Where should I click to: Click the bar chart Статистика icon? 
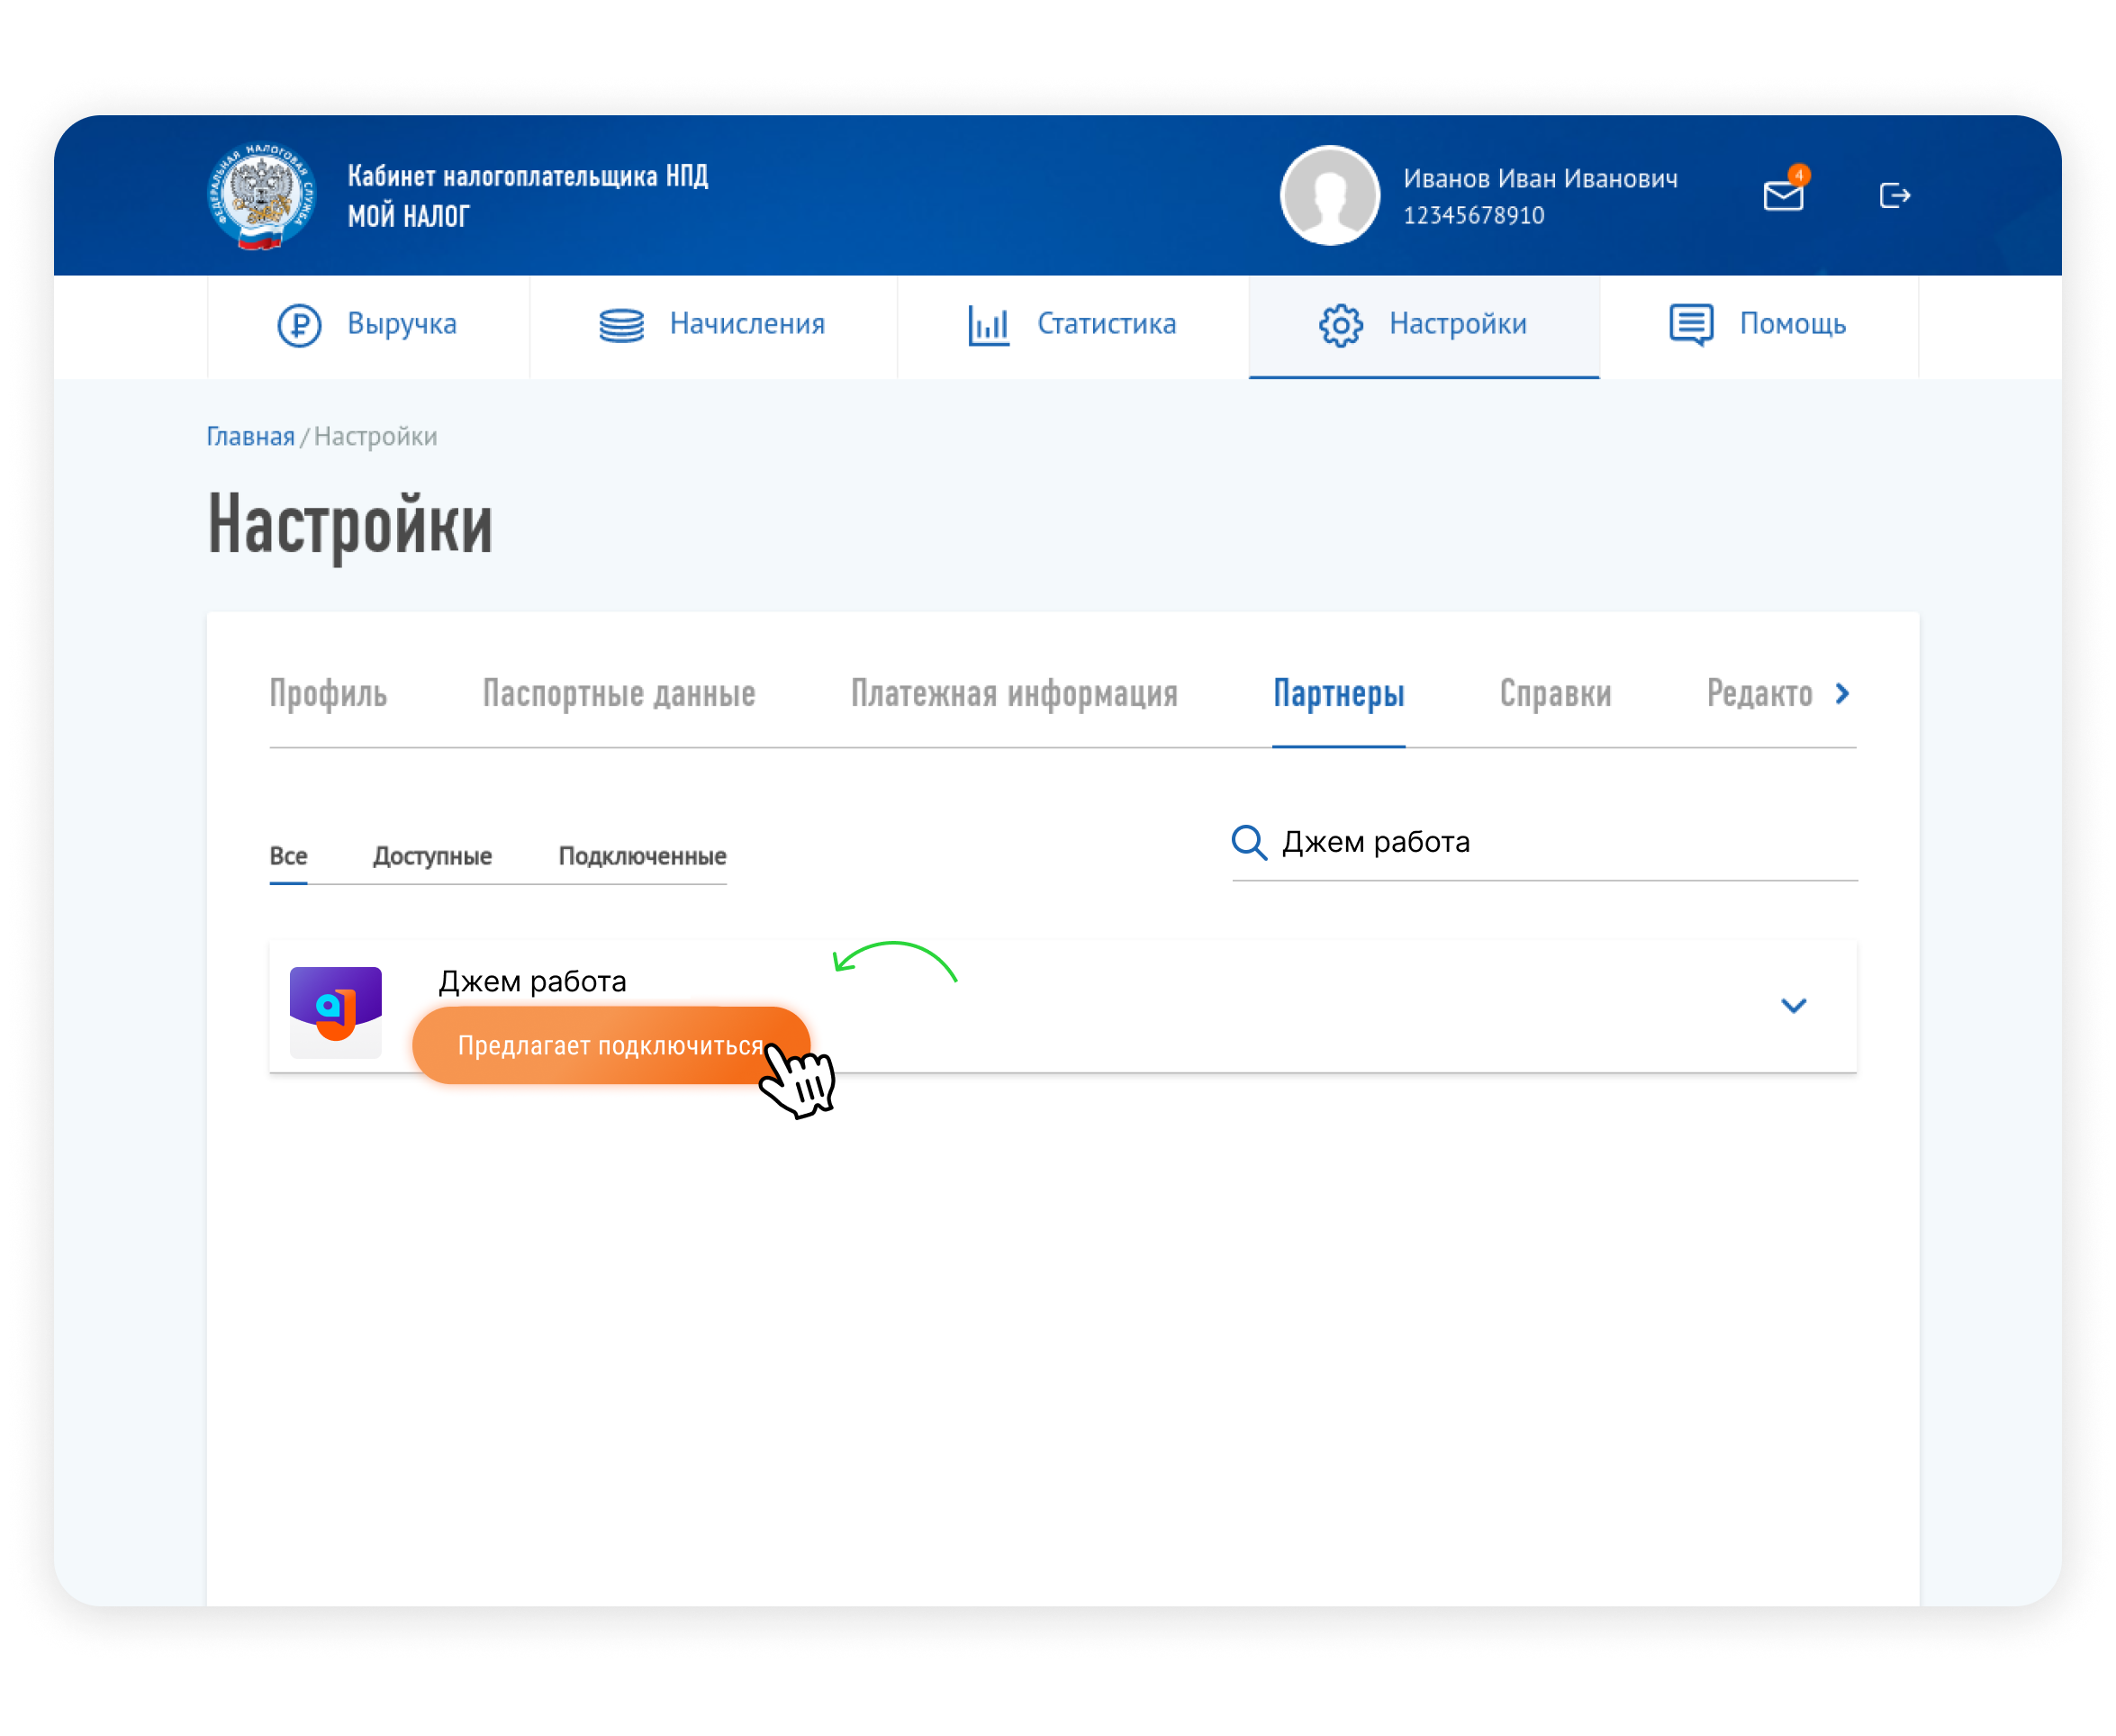pos(988,325)
